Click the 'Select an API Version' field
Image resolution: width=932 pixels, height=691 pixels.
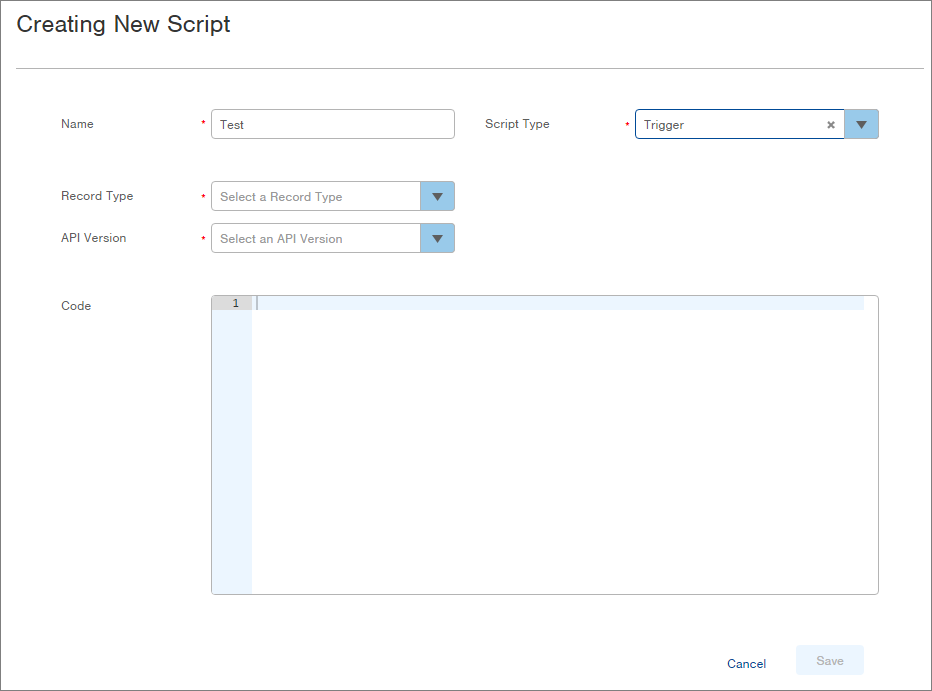click(315, 239)
